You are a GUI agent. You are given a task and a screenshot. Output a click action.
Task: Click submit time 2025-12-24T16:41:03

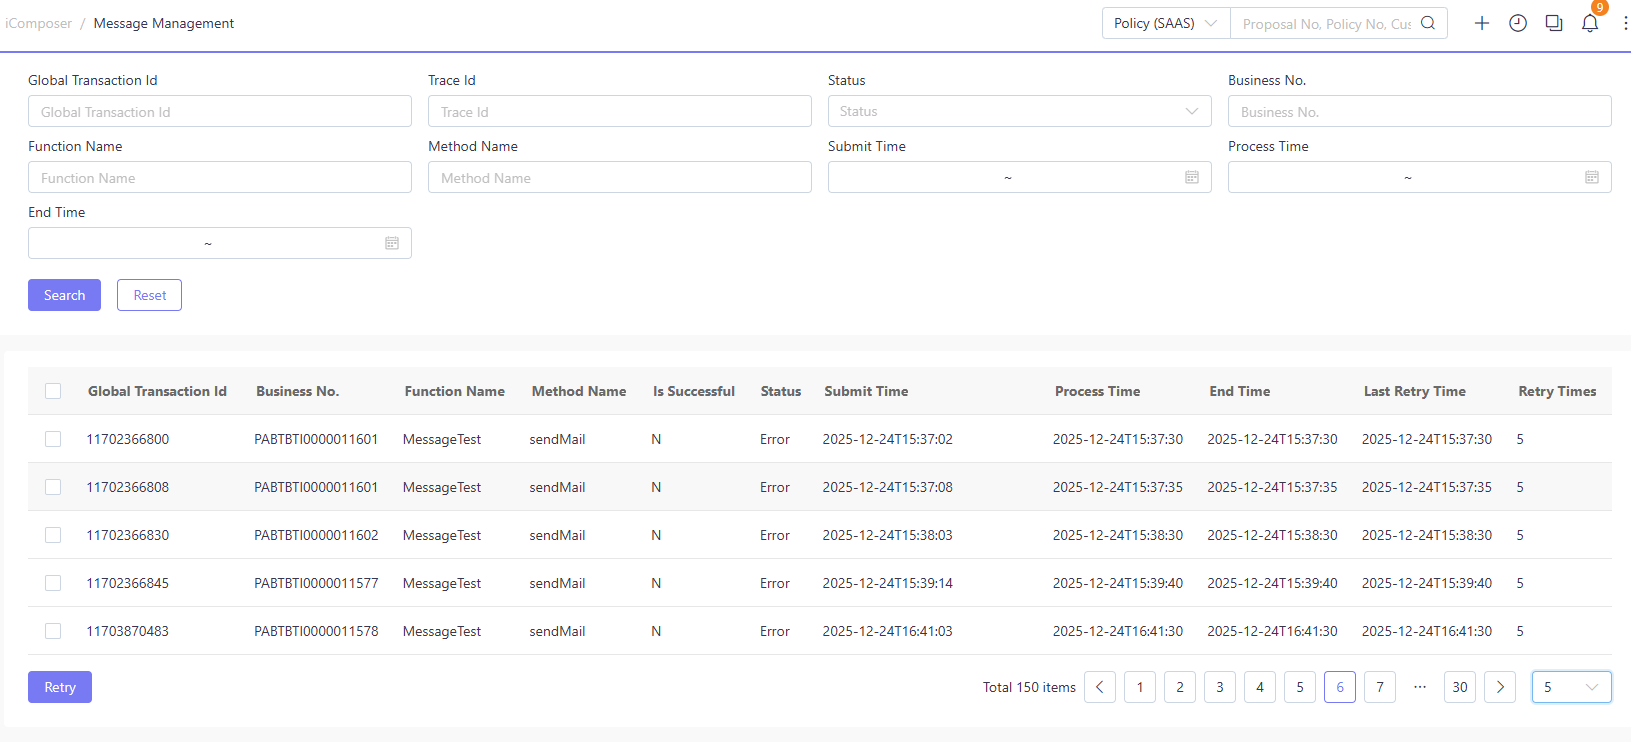887,631
